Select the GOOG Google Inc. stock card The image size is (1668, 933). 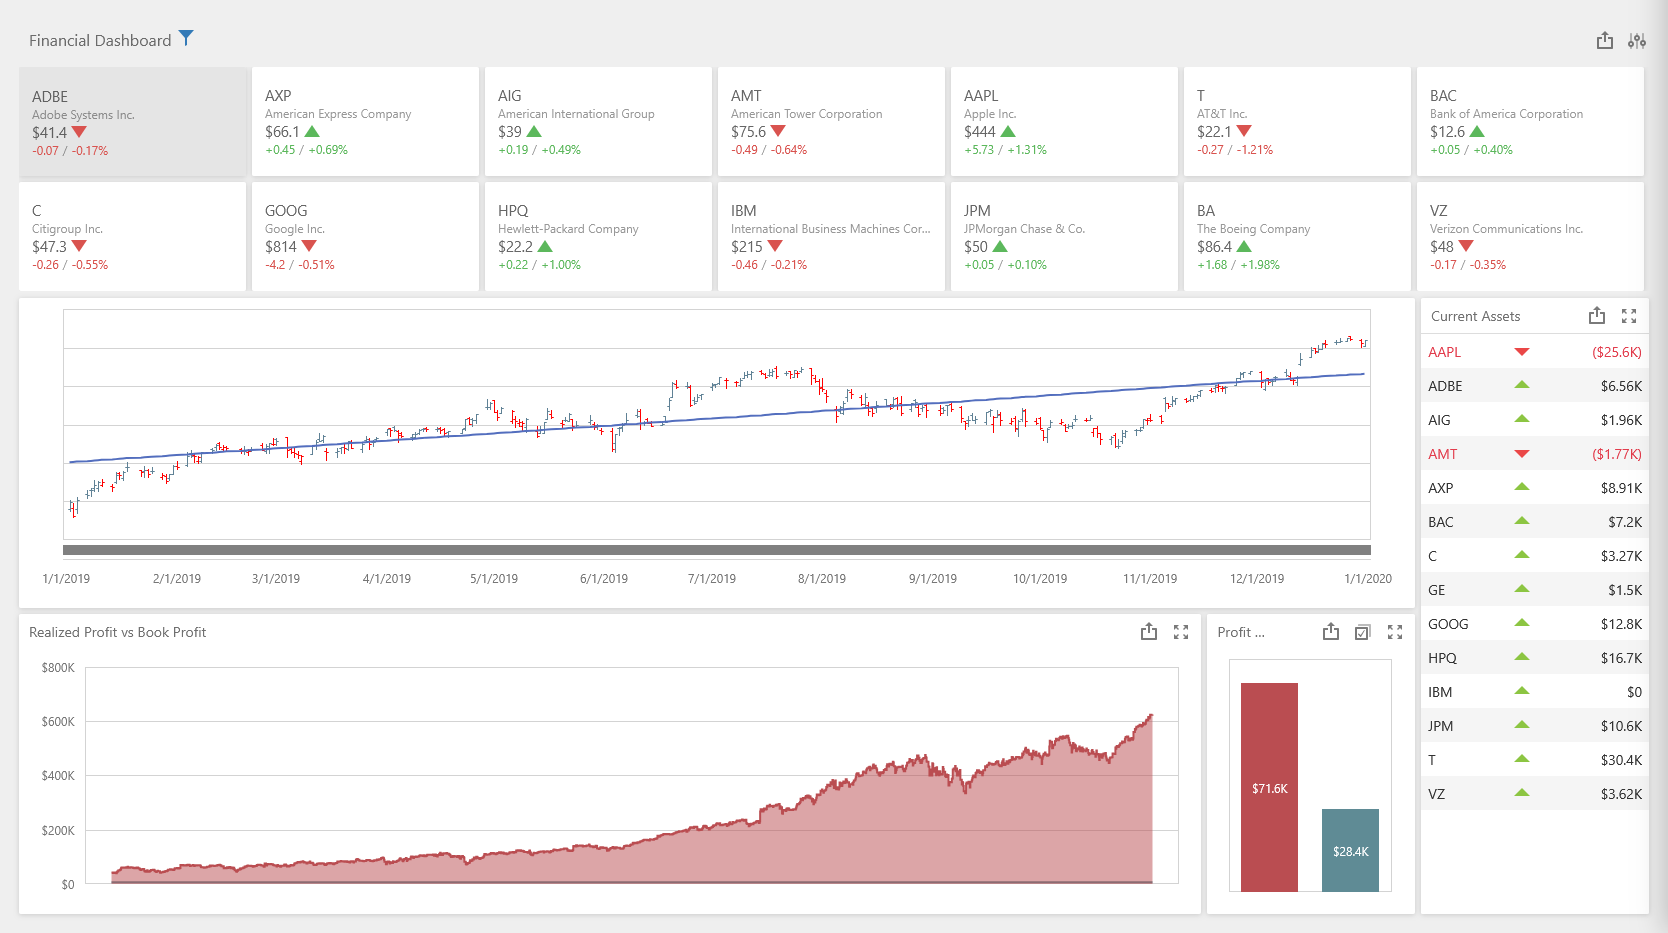[365, 237]
